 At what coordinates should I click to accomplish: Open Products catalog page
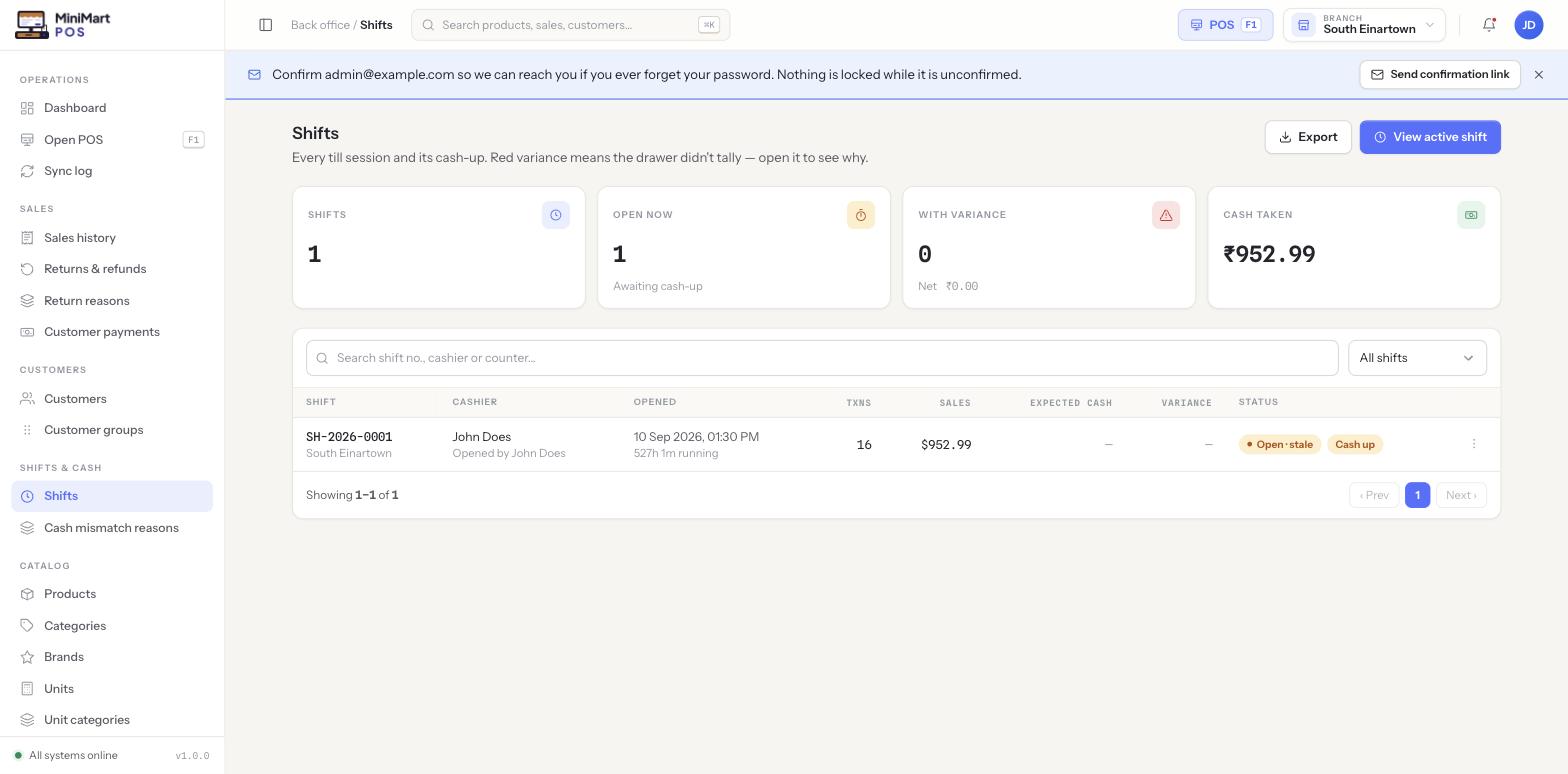(112, 594)
